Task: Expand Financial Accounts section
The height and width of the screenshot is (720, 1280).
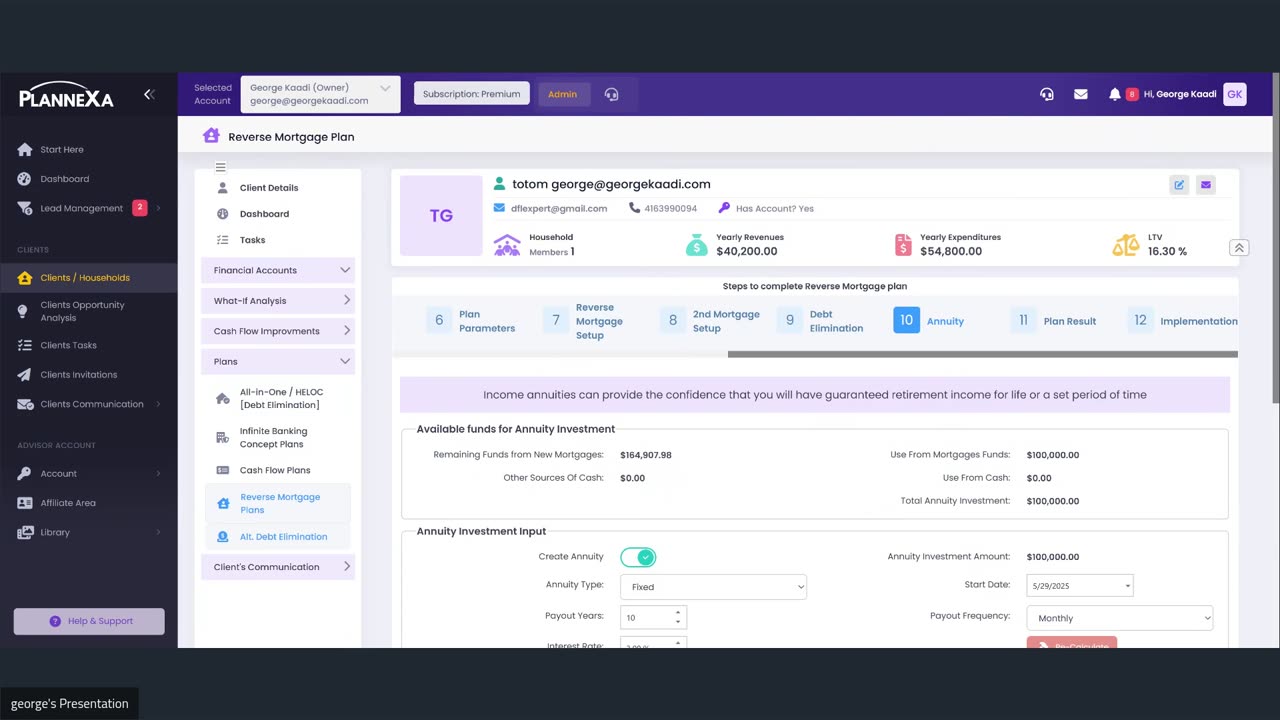Action: tap(278, 270)
